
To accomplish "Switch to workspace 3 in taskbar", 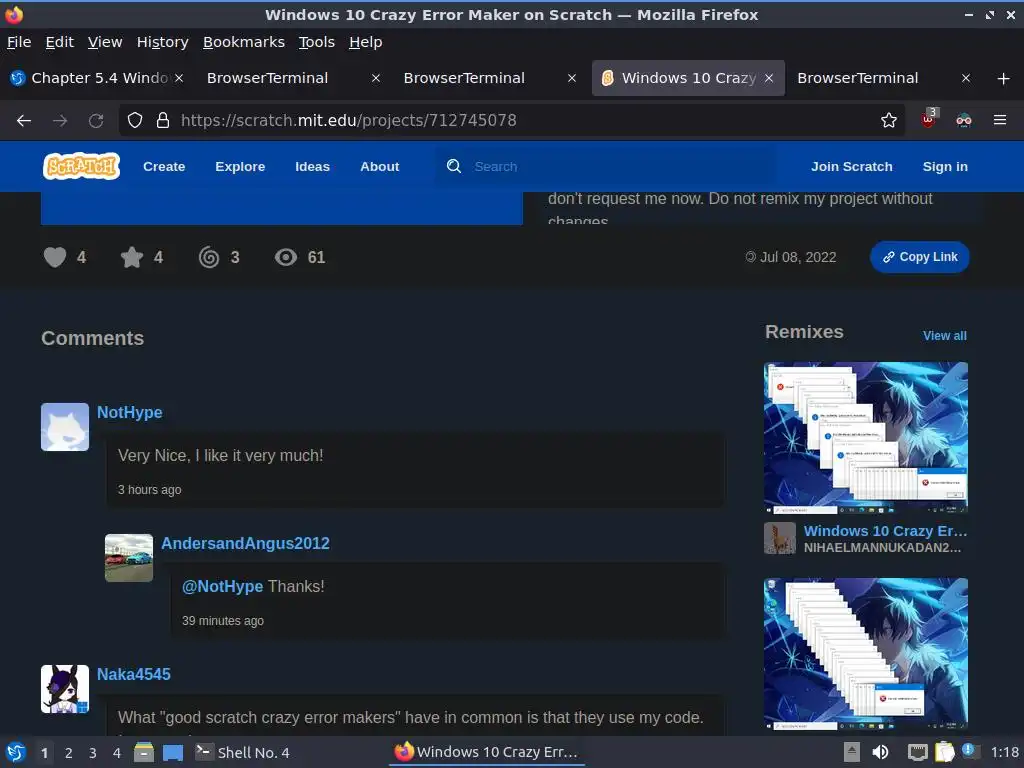I will point(93,753).
